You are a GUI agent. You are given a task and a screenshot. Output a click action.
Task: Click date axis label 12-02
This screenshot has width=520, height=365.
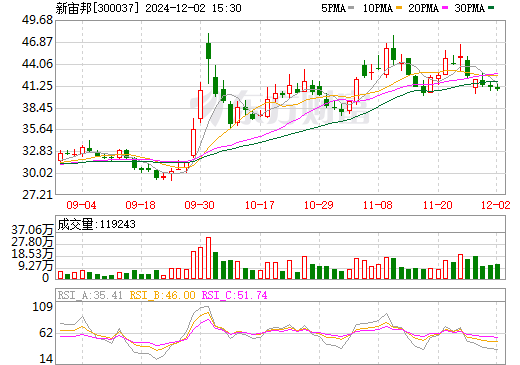tap(496, 205)
